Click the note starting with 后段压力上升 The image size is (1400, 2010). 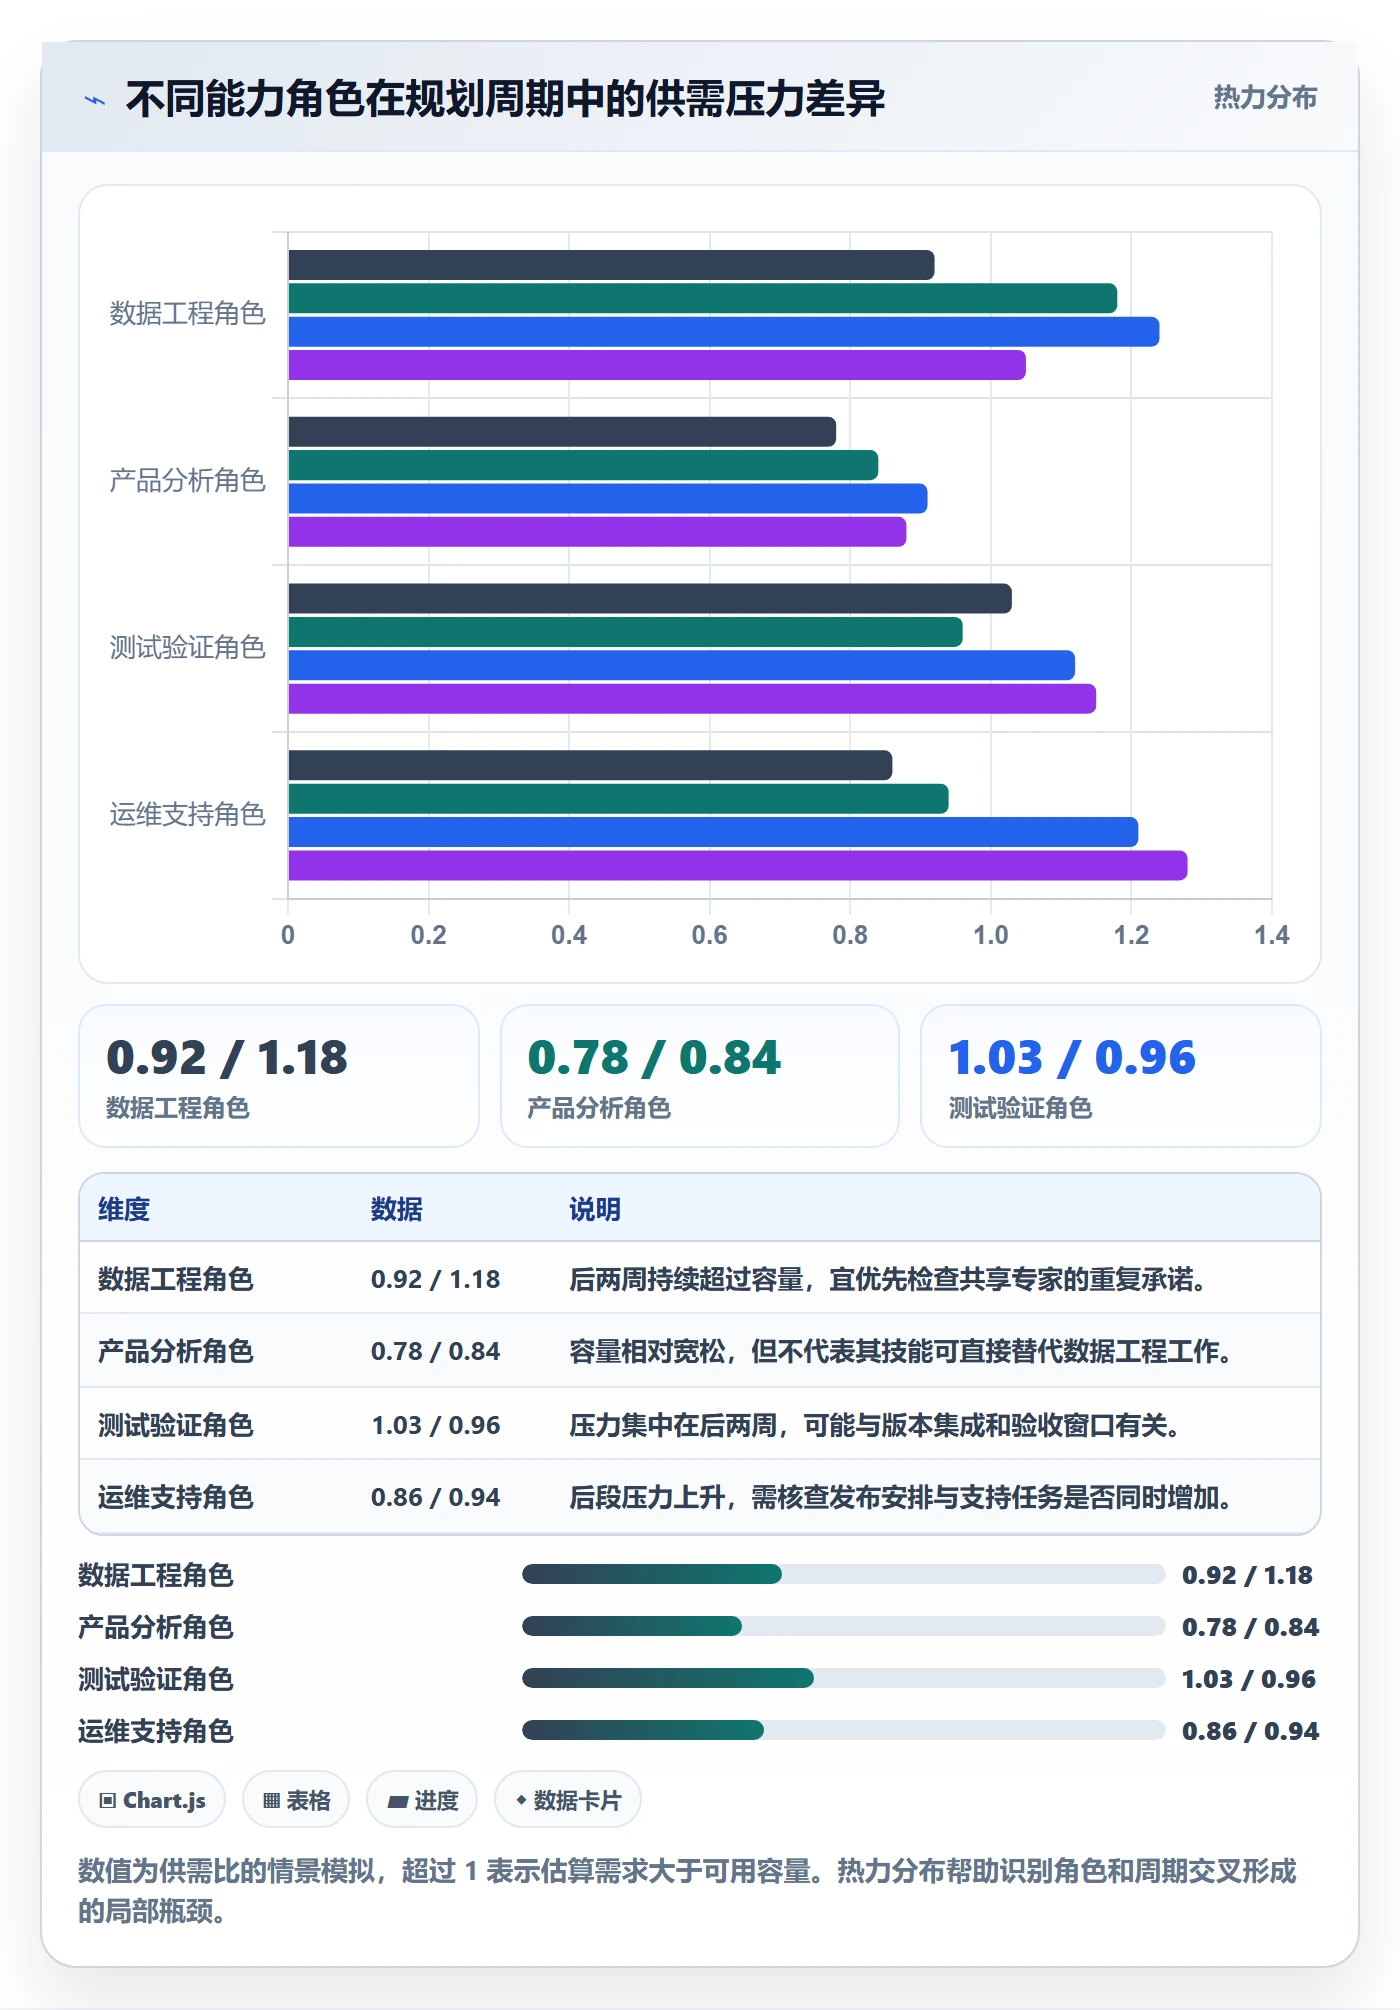pos(901,1497)
